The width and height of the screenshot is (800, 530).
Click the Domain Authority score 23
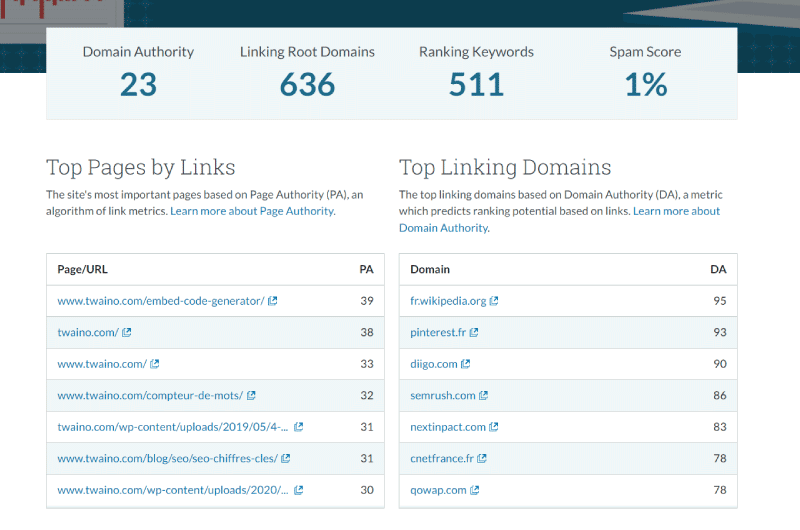(x=138, y=85)
